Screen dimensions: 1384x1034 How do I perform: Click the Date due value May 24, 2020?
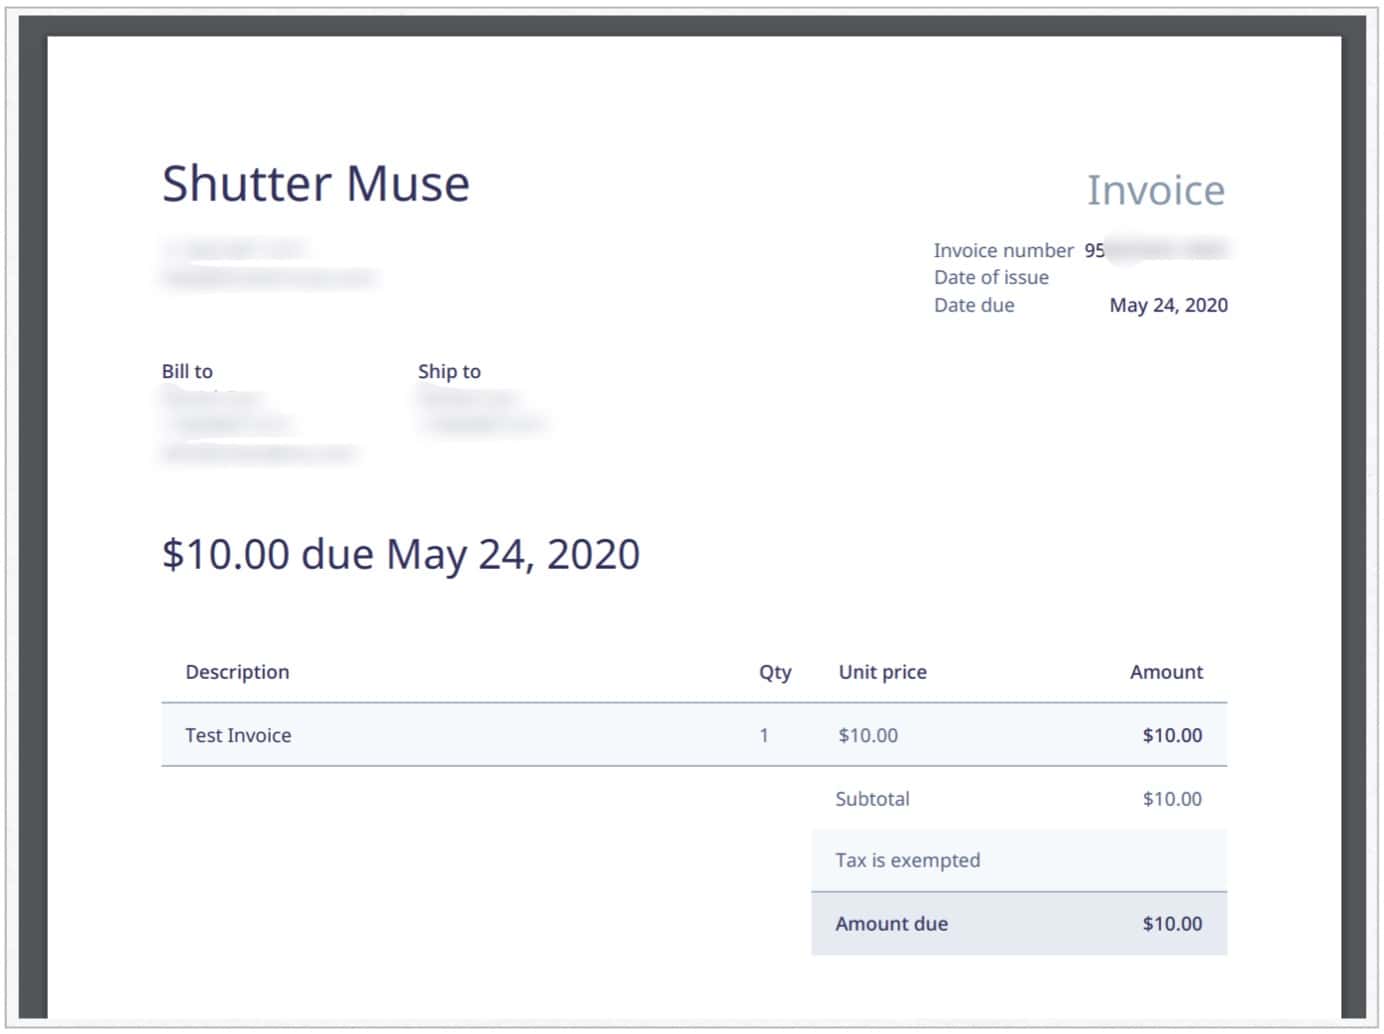click(x=1167, y=305)
